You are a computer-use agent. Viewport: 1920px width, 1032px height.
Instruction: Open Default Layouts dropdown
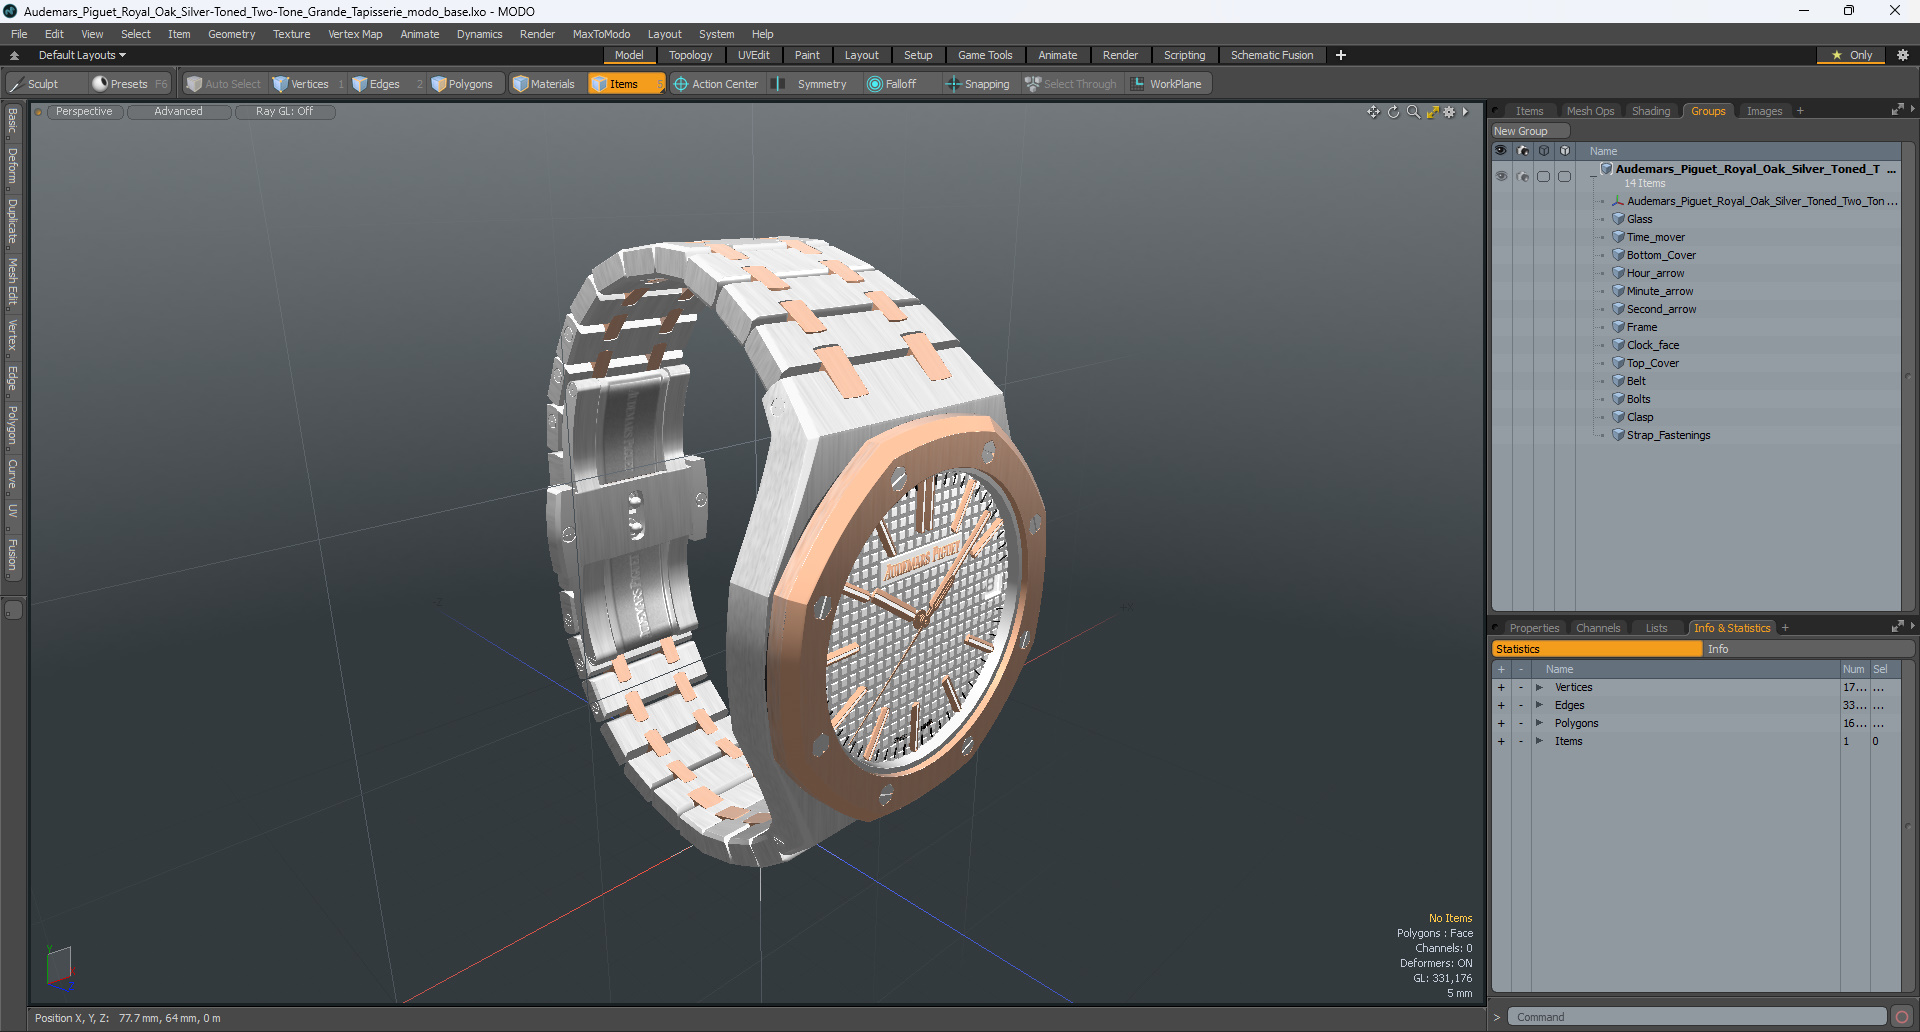pos(82,55)
